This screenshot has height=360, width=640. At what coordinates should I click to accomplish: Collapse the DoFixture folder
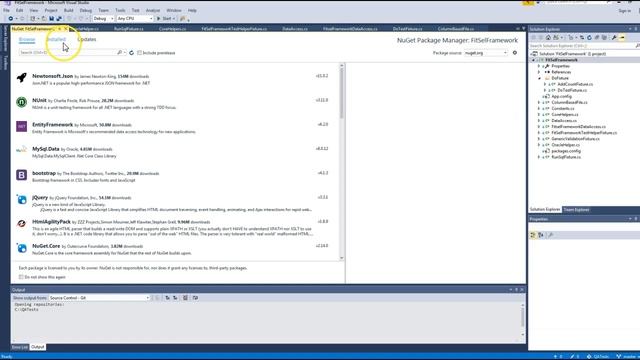[x=539, y=78]
